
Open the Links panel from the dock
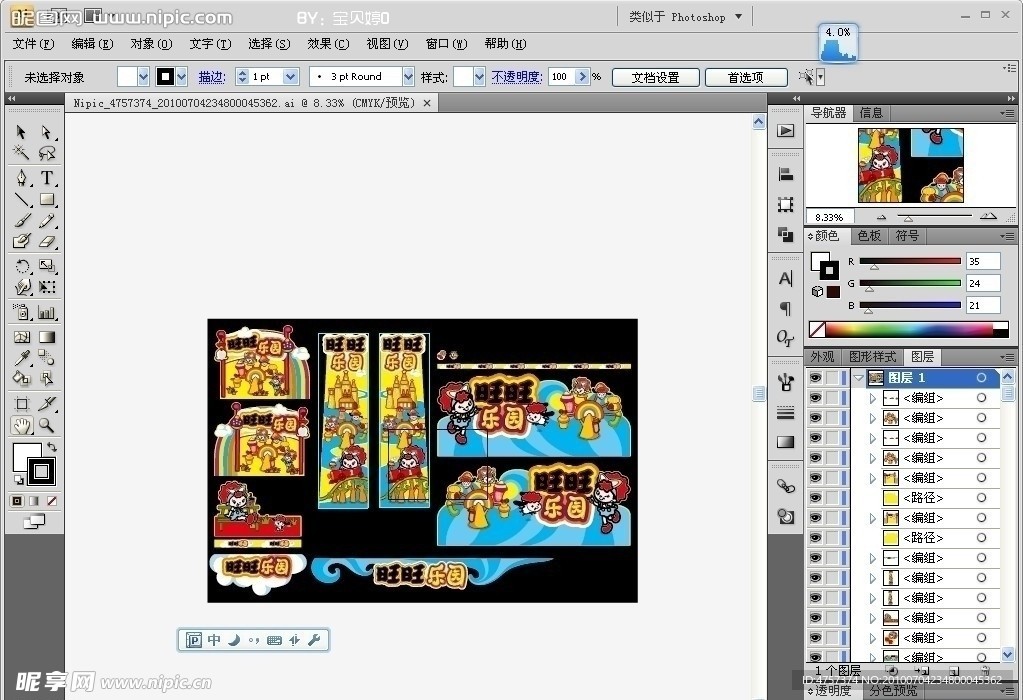(x=786, y=486)
